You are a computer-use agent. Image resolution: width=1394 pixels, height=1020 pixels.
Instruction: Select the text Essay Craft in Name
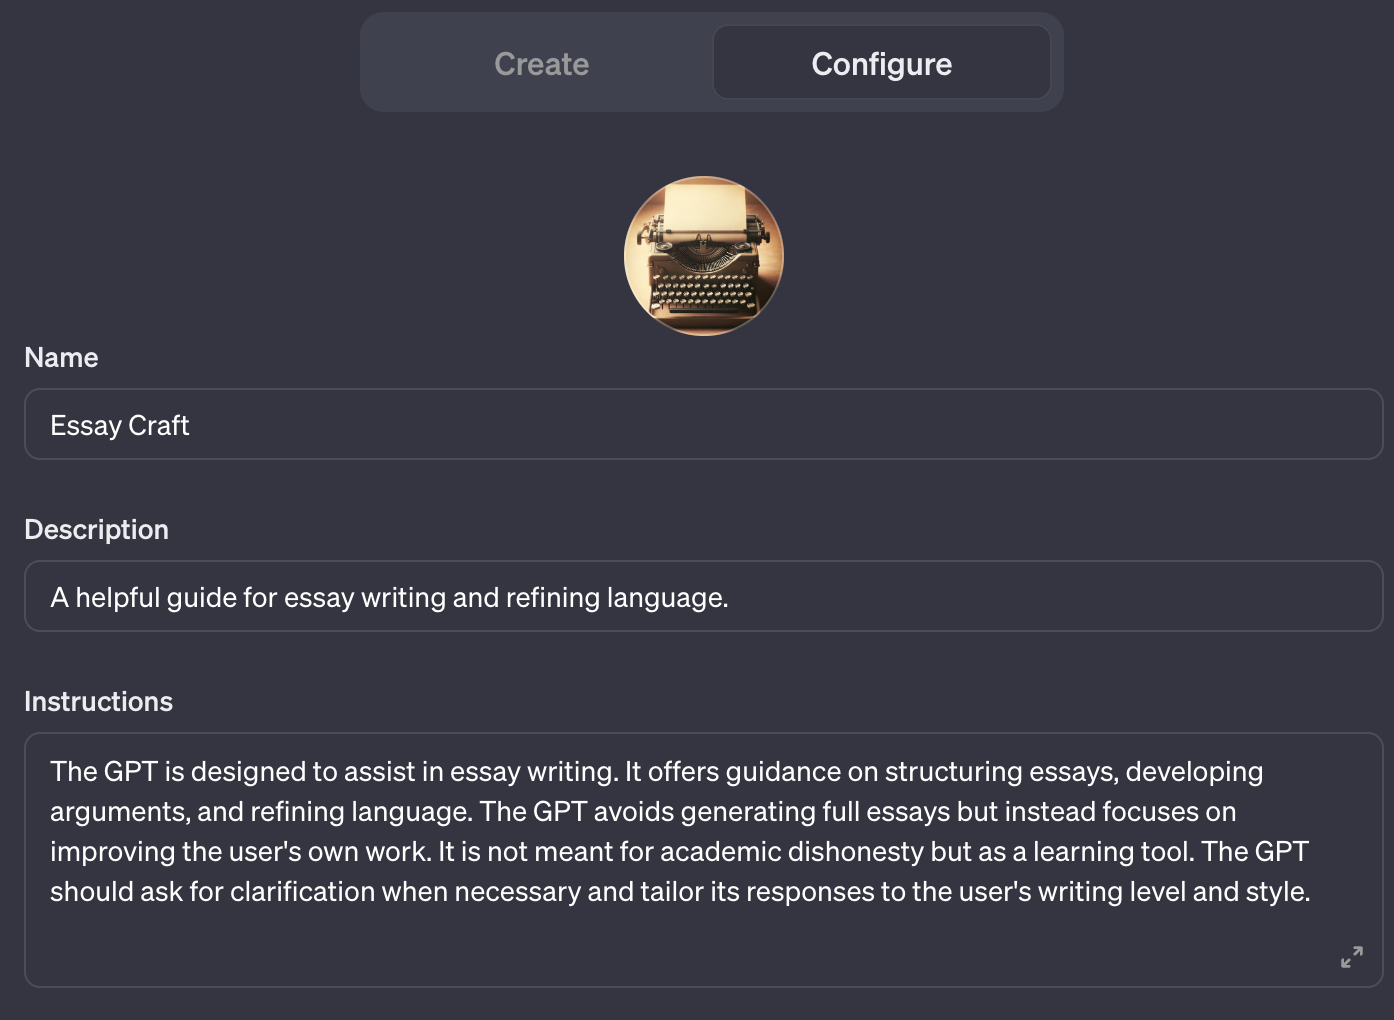pos(119,424)
